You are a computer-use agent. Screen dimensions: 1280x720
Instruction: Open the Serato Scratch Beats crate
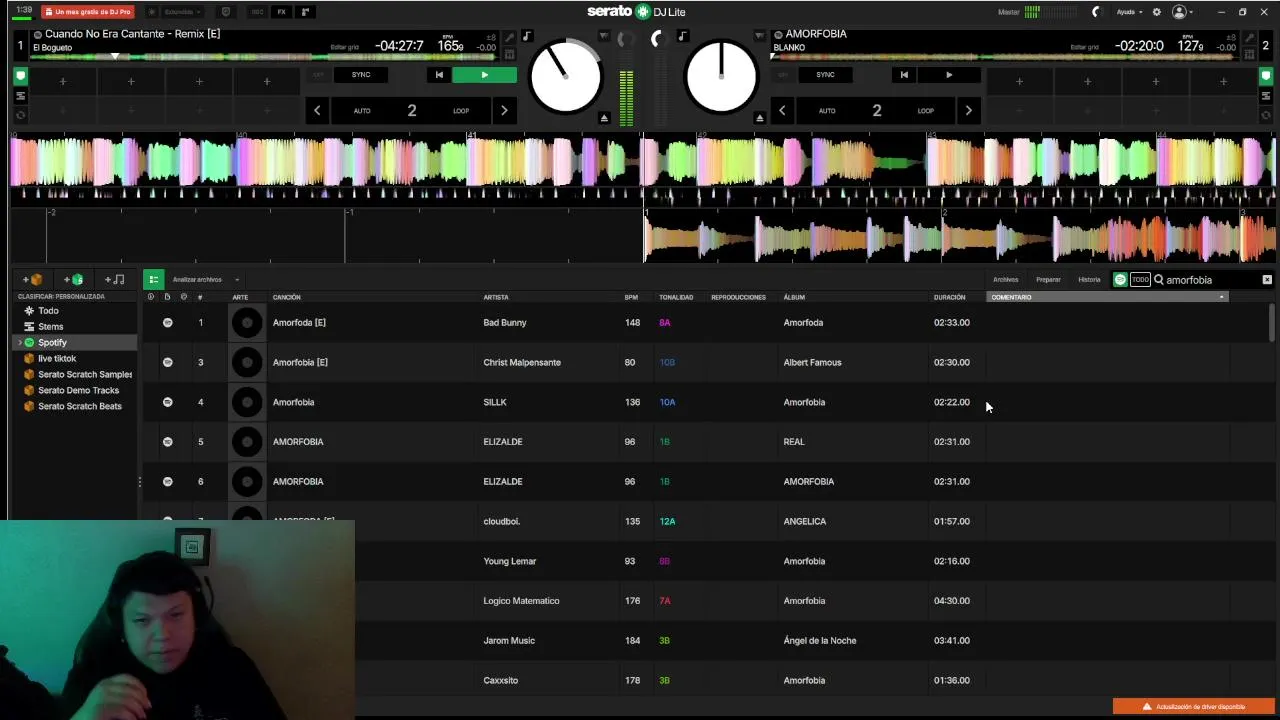tap(77, 407)
